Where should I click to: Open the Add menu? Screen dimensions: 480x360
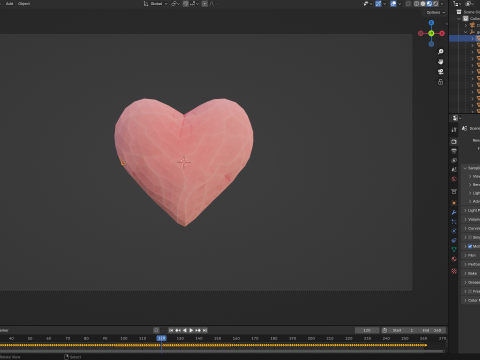coord(9,4)
